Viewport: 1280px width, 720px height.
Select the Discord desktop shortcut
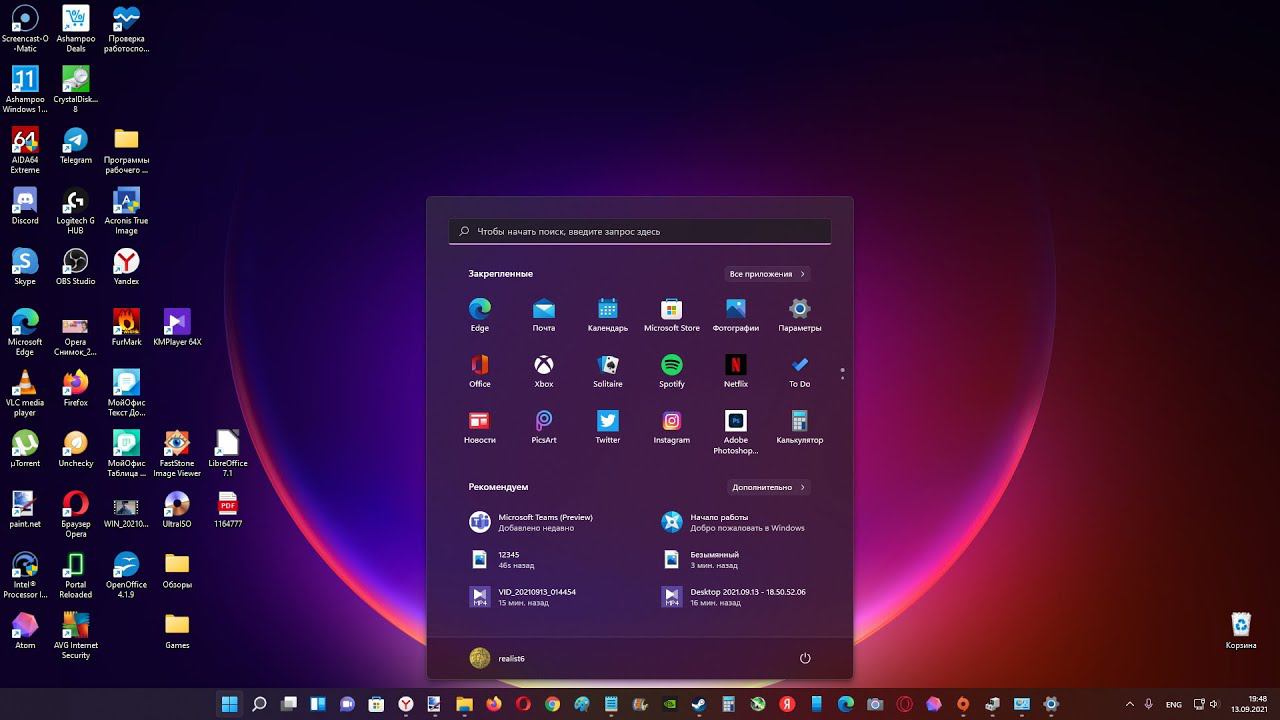pyautogui.click(x=25, y=206)
